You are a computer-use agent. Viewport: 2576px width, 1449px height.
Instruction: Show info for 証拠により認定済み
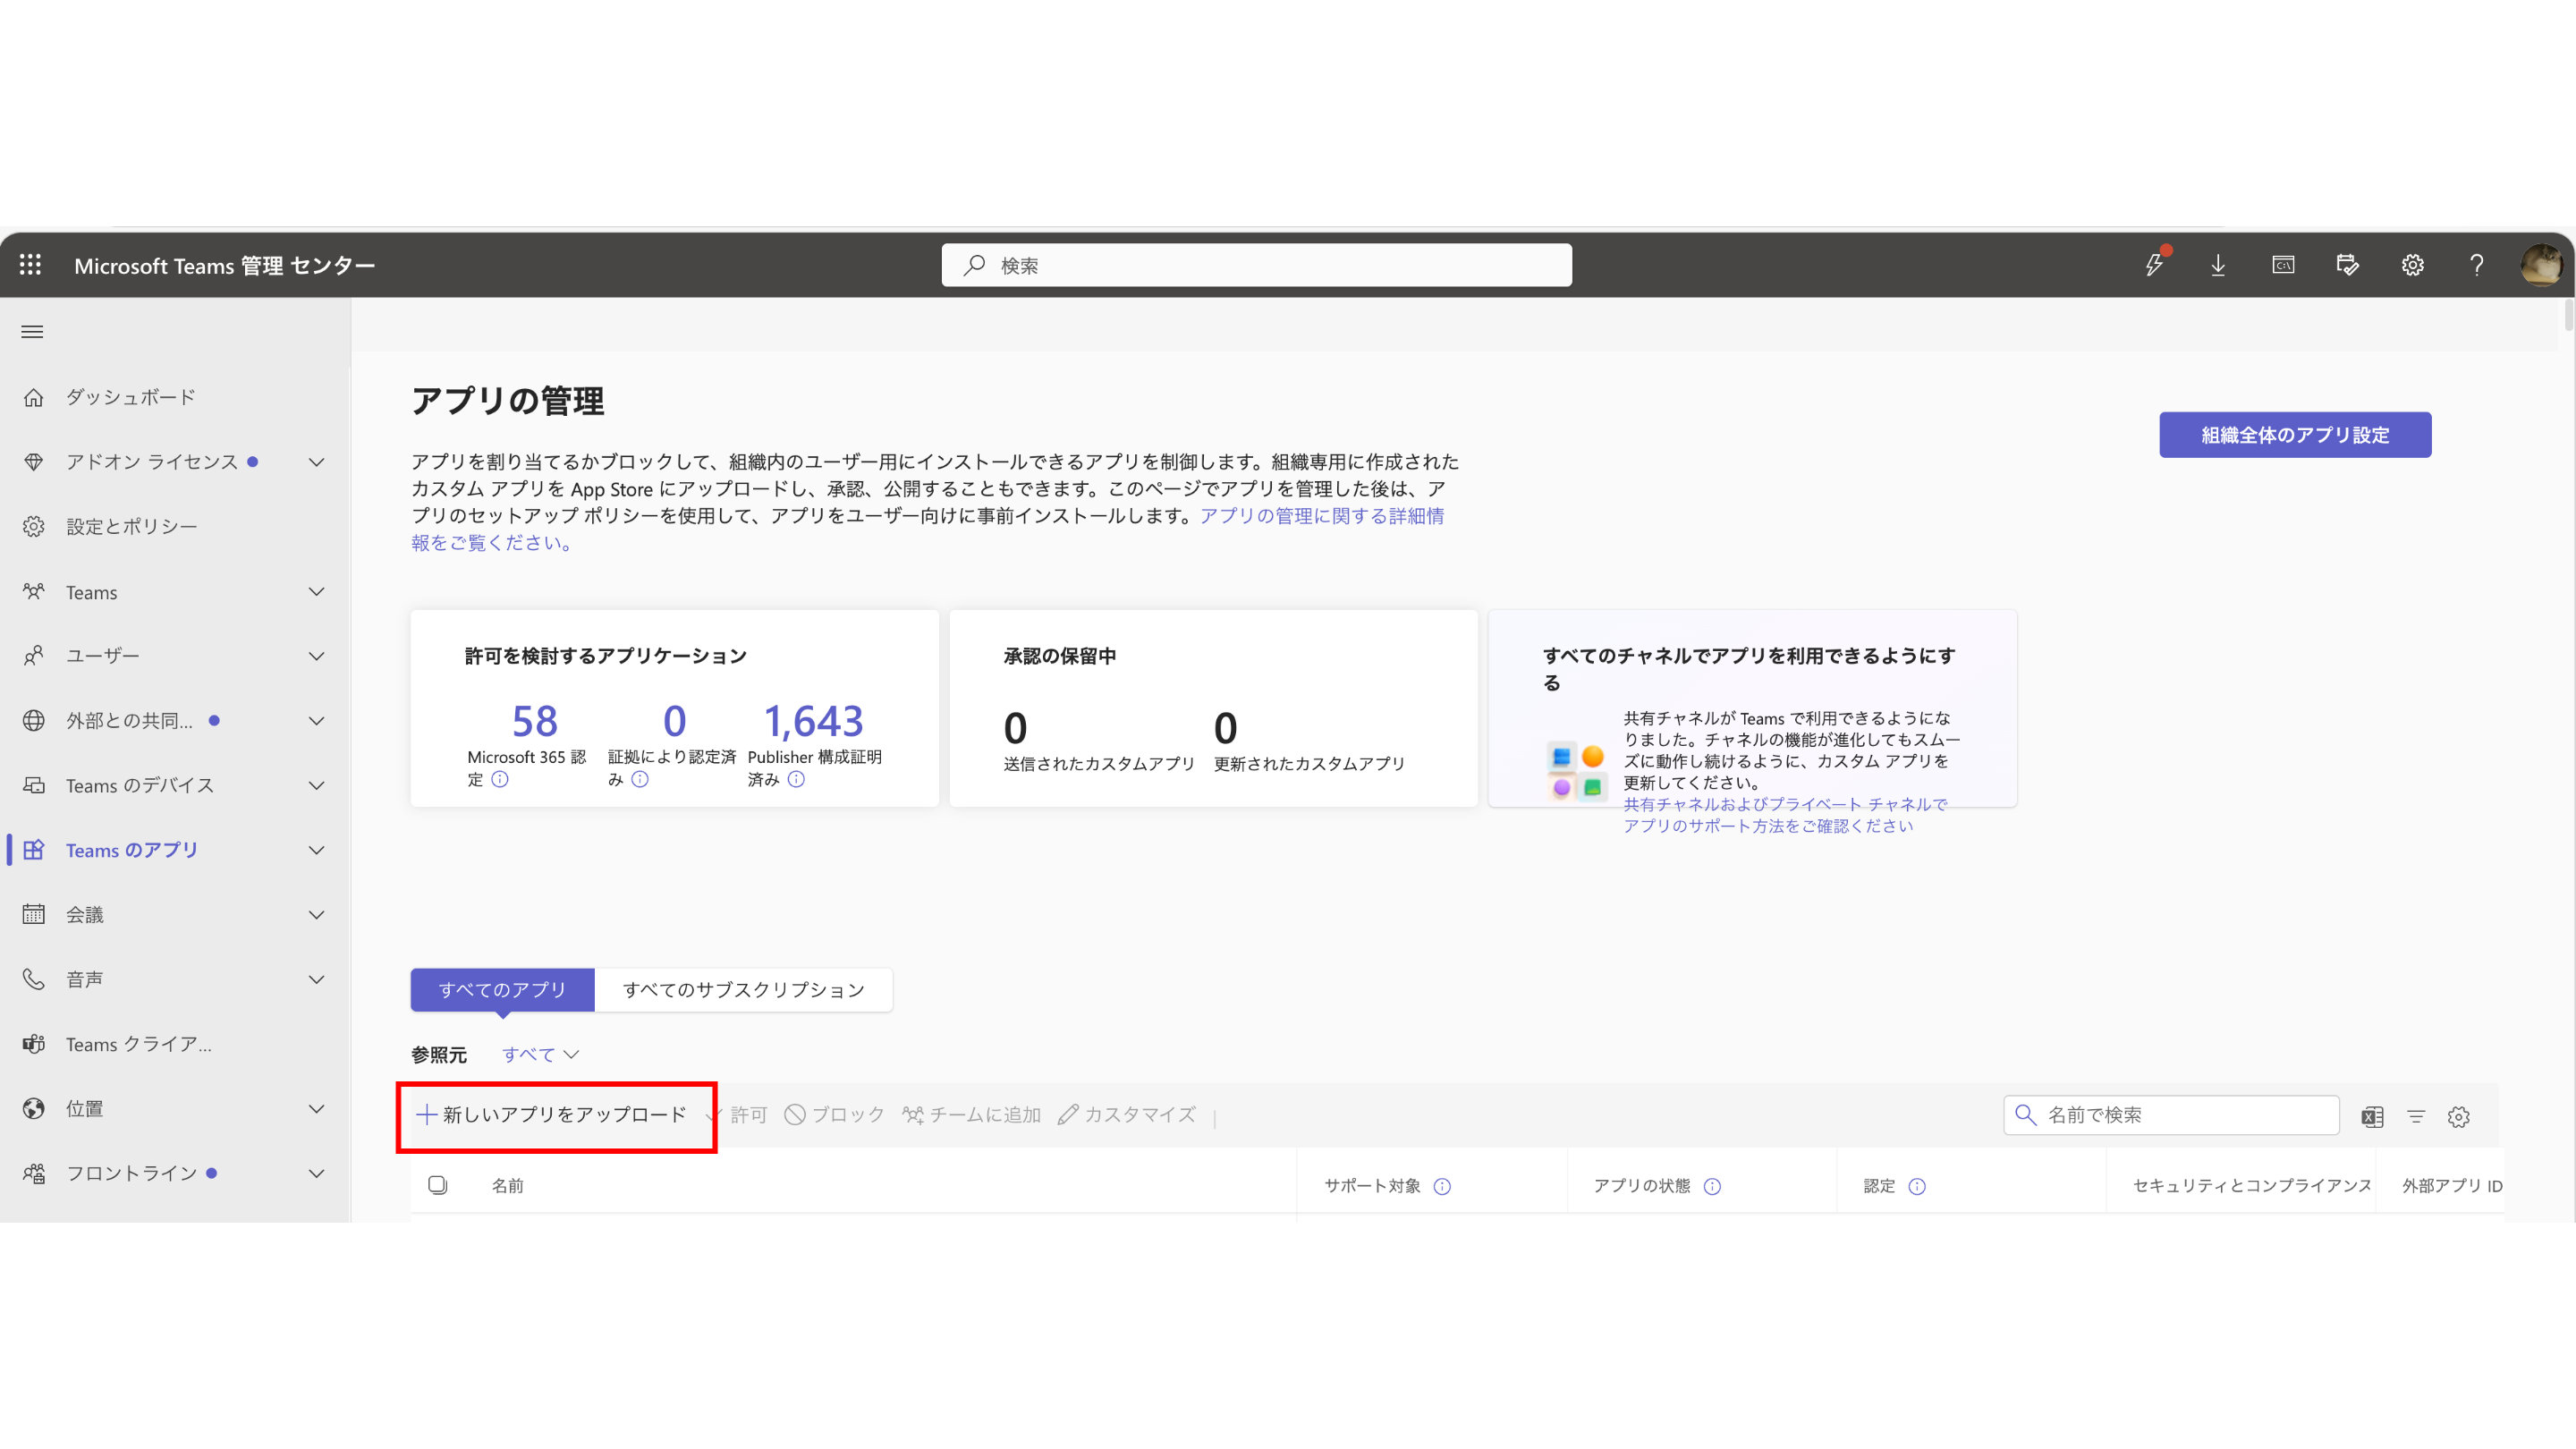coord(640,779)
